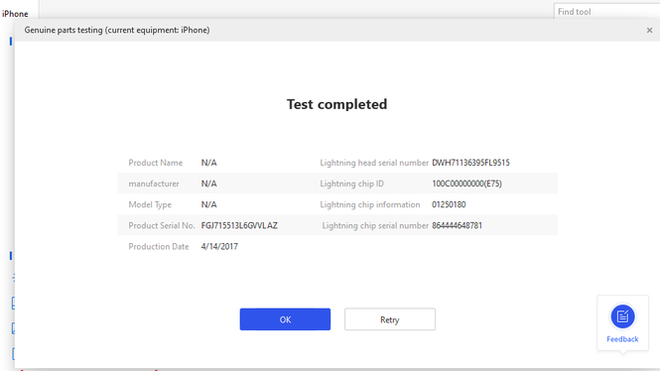The image size is (660, 371).
Task: Click the blue Feedback note icon
Action: click(x=622, y=316)
